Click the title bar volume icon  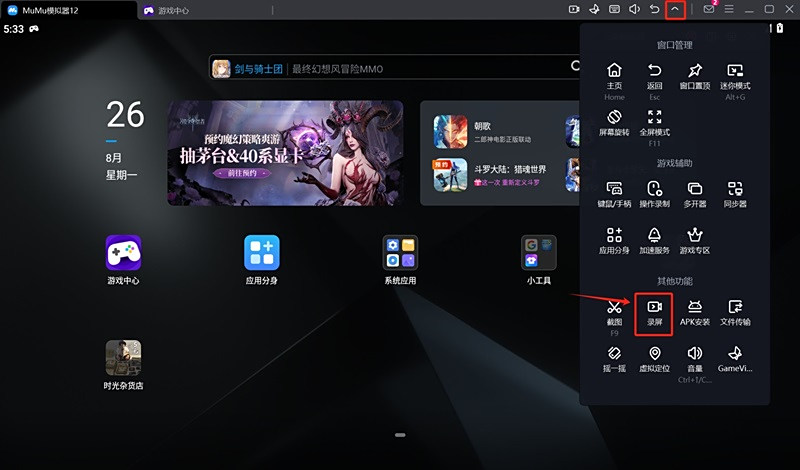pos(634,9)
